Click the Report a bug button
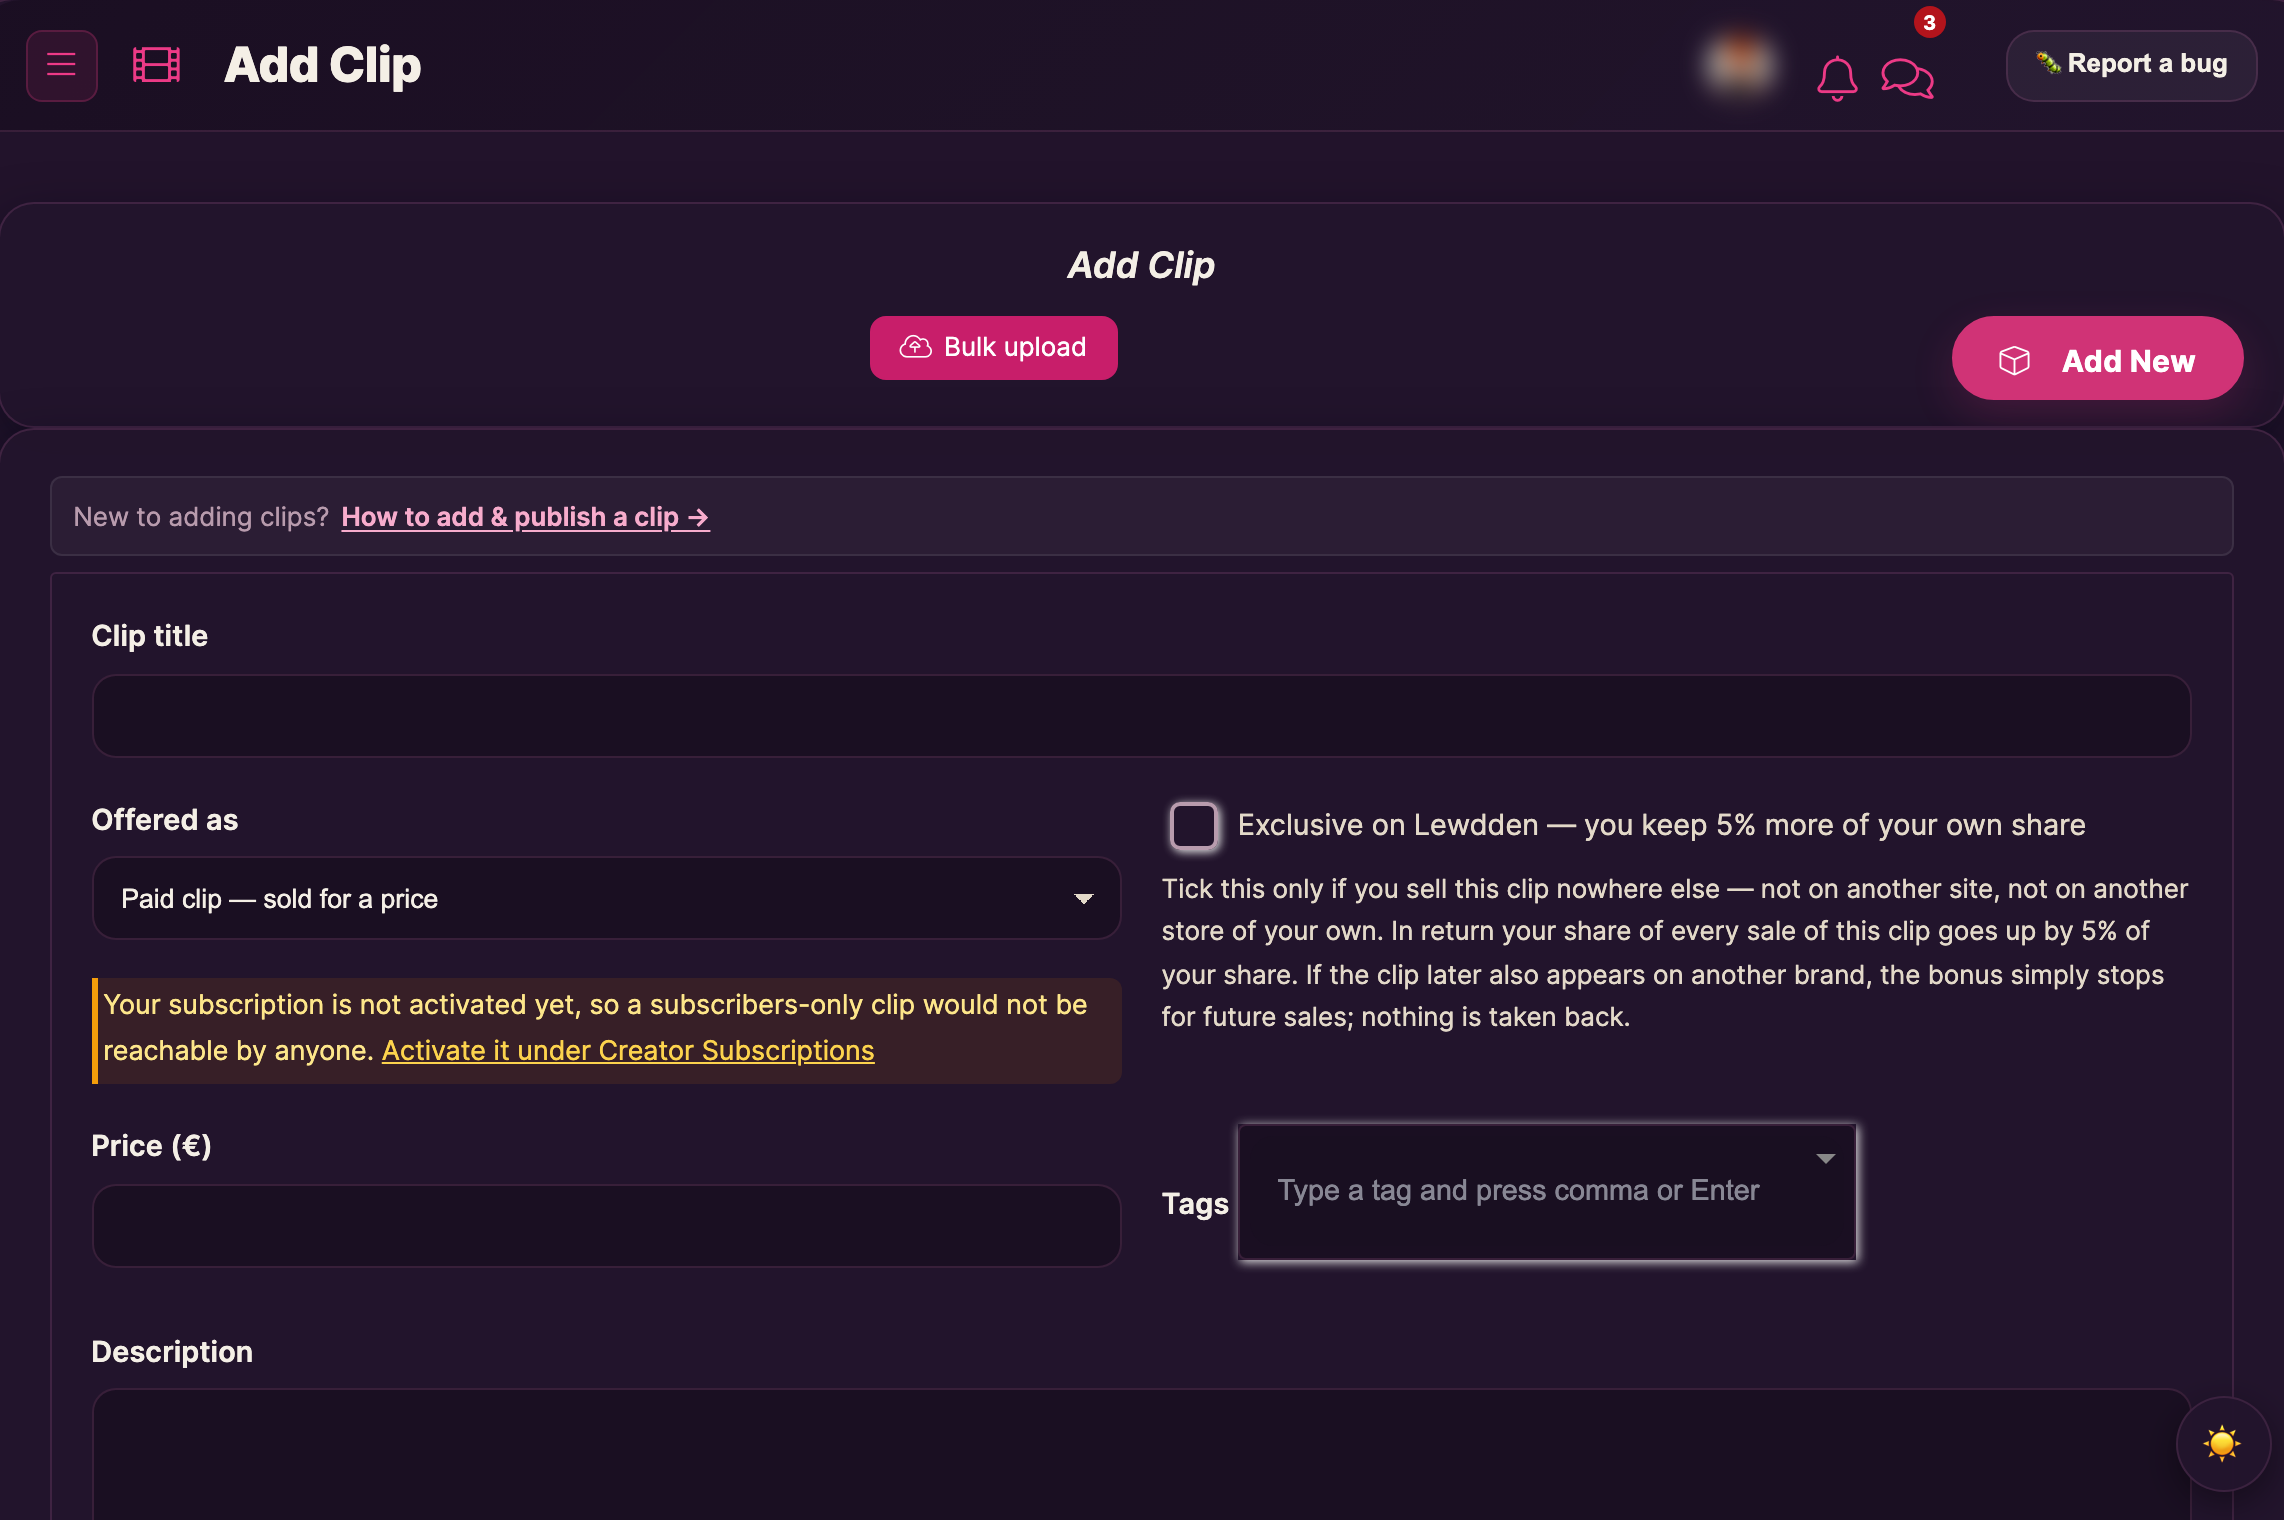2284x1520 pixels. click(2131, 65)
